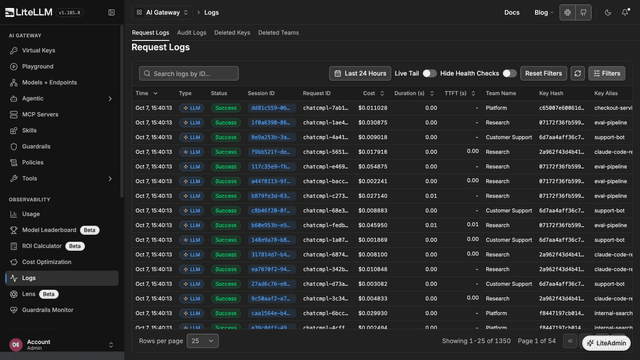
Task: Open the Blog dropdown menu
Action: (544, 13)
